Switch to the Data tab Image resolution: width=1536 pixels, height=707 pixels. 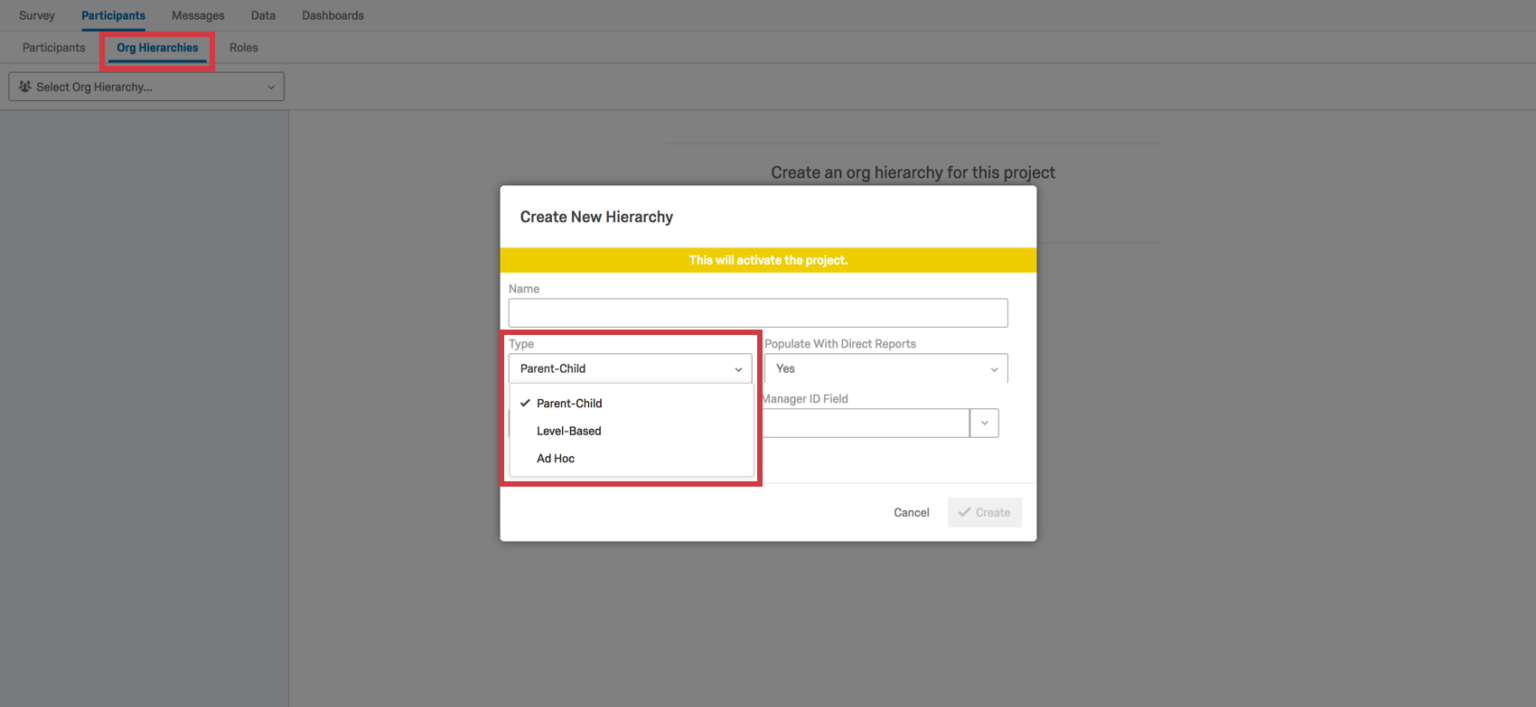(x=263, y=15)
